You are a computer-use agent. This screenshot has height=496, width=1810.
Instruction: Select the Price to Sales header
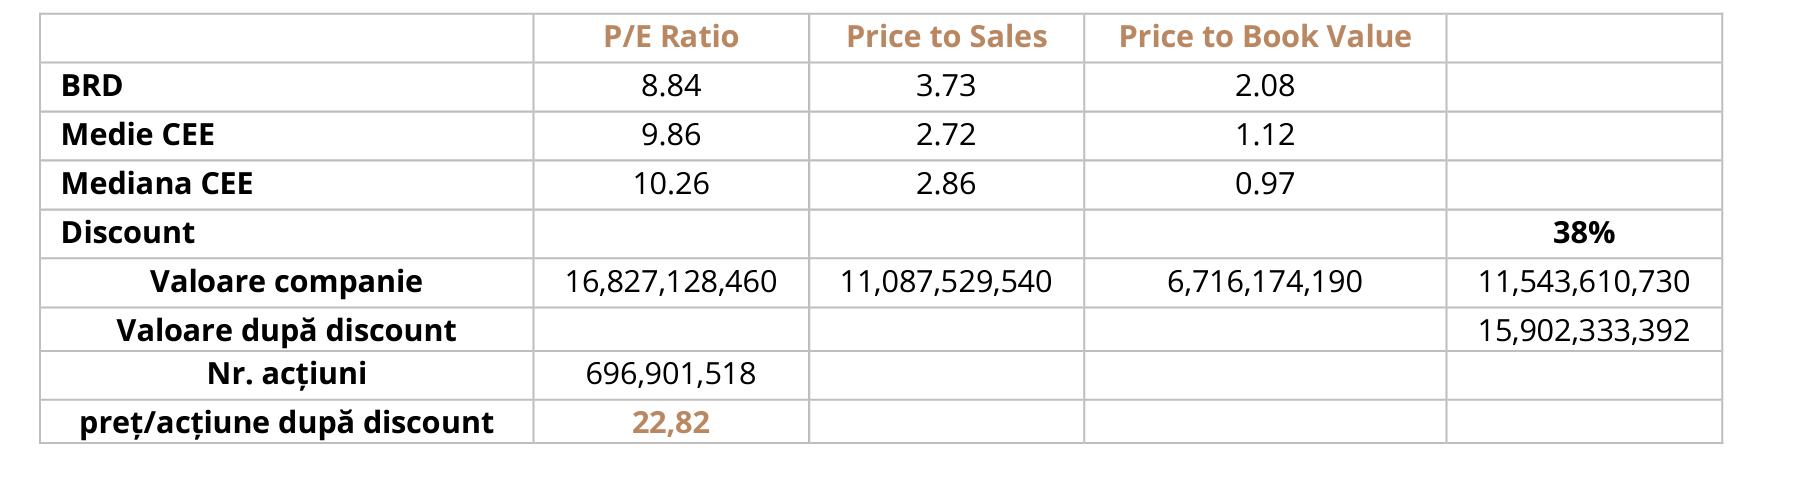pyautogui.click(x=946, y=37)
